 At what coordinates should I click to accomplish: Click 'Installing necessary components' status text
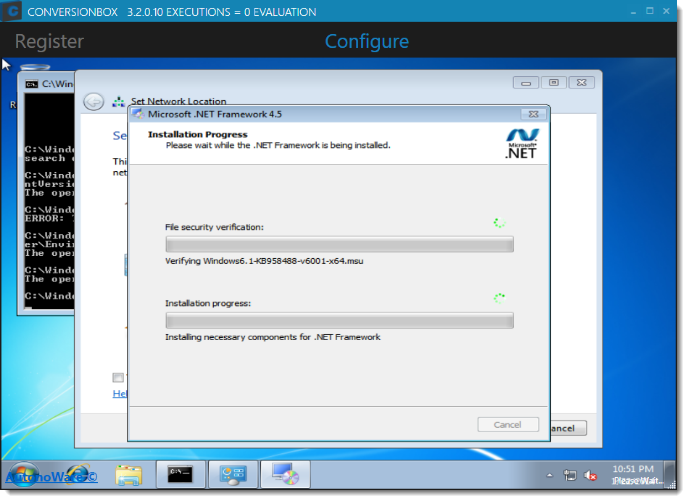272,337
